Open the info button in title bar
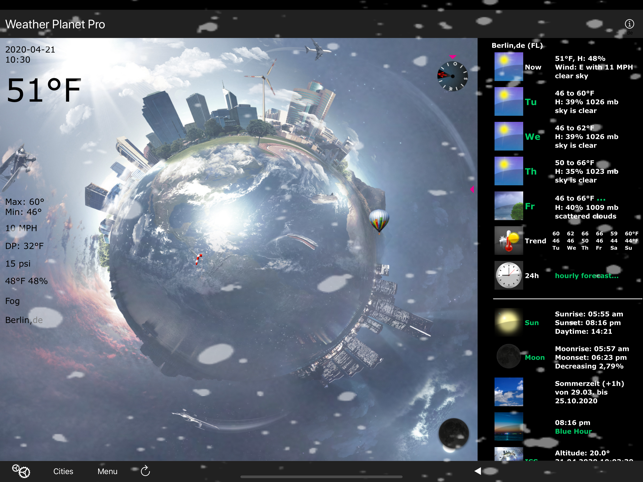 click(x=629, y=24)
